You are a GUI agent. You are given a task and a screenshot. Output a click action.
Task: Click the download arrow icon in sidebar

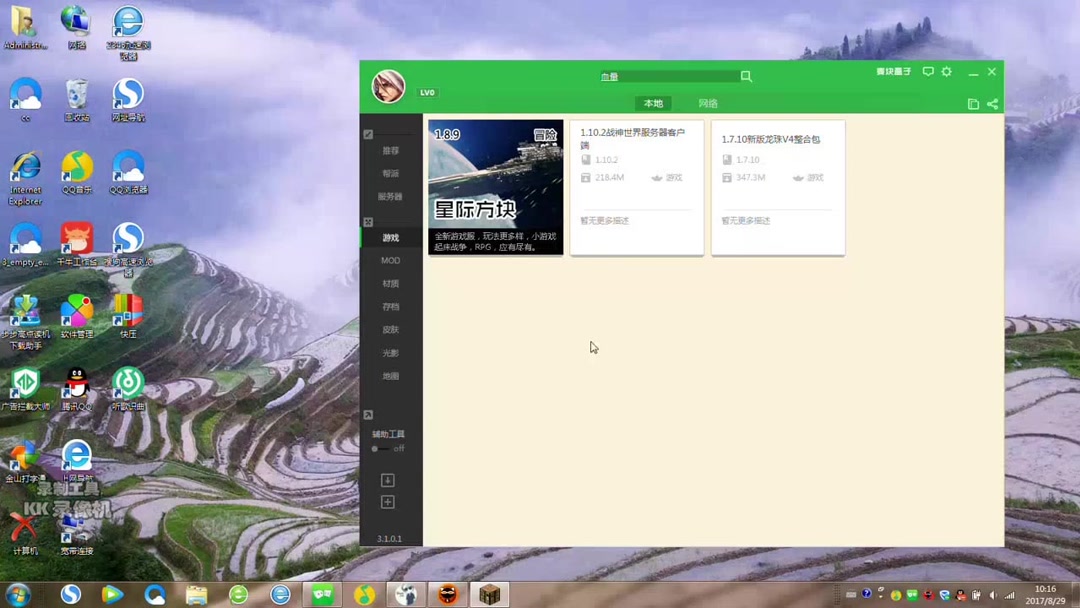(x=389, y=480)
